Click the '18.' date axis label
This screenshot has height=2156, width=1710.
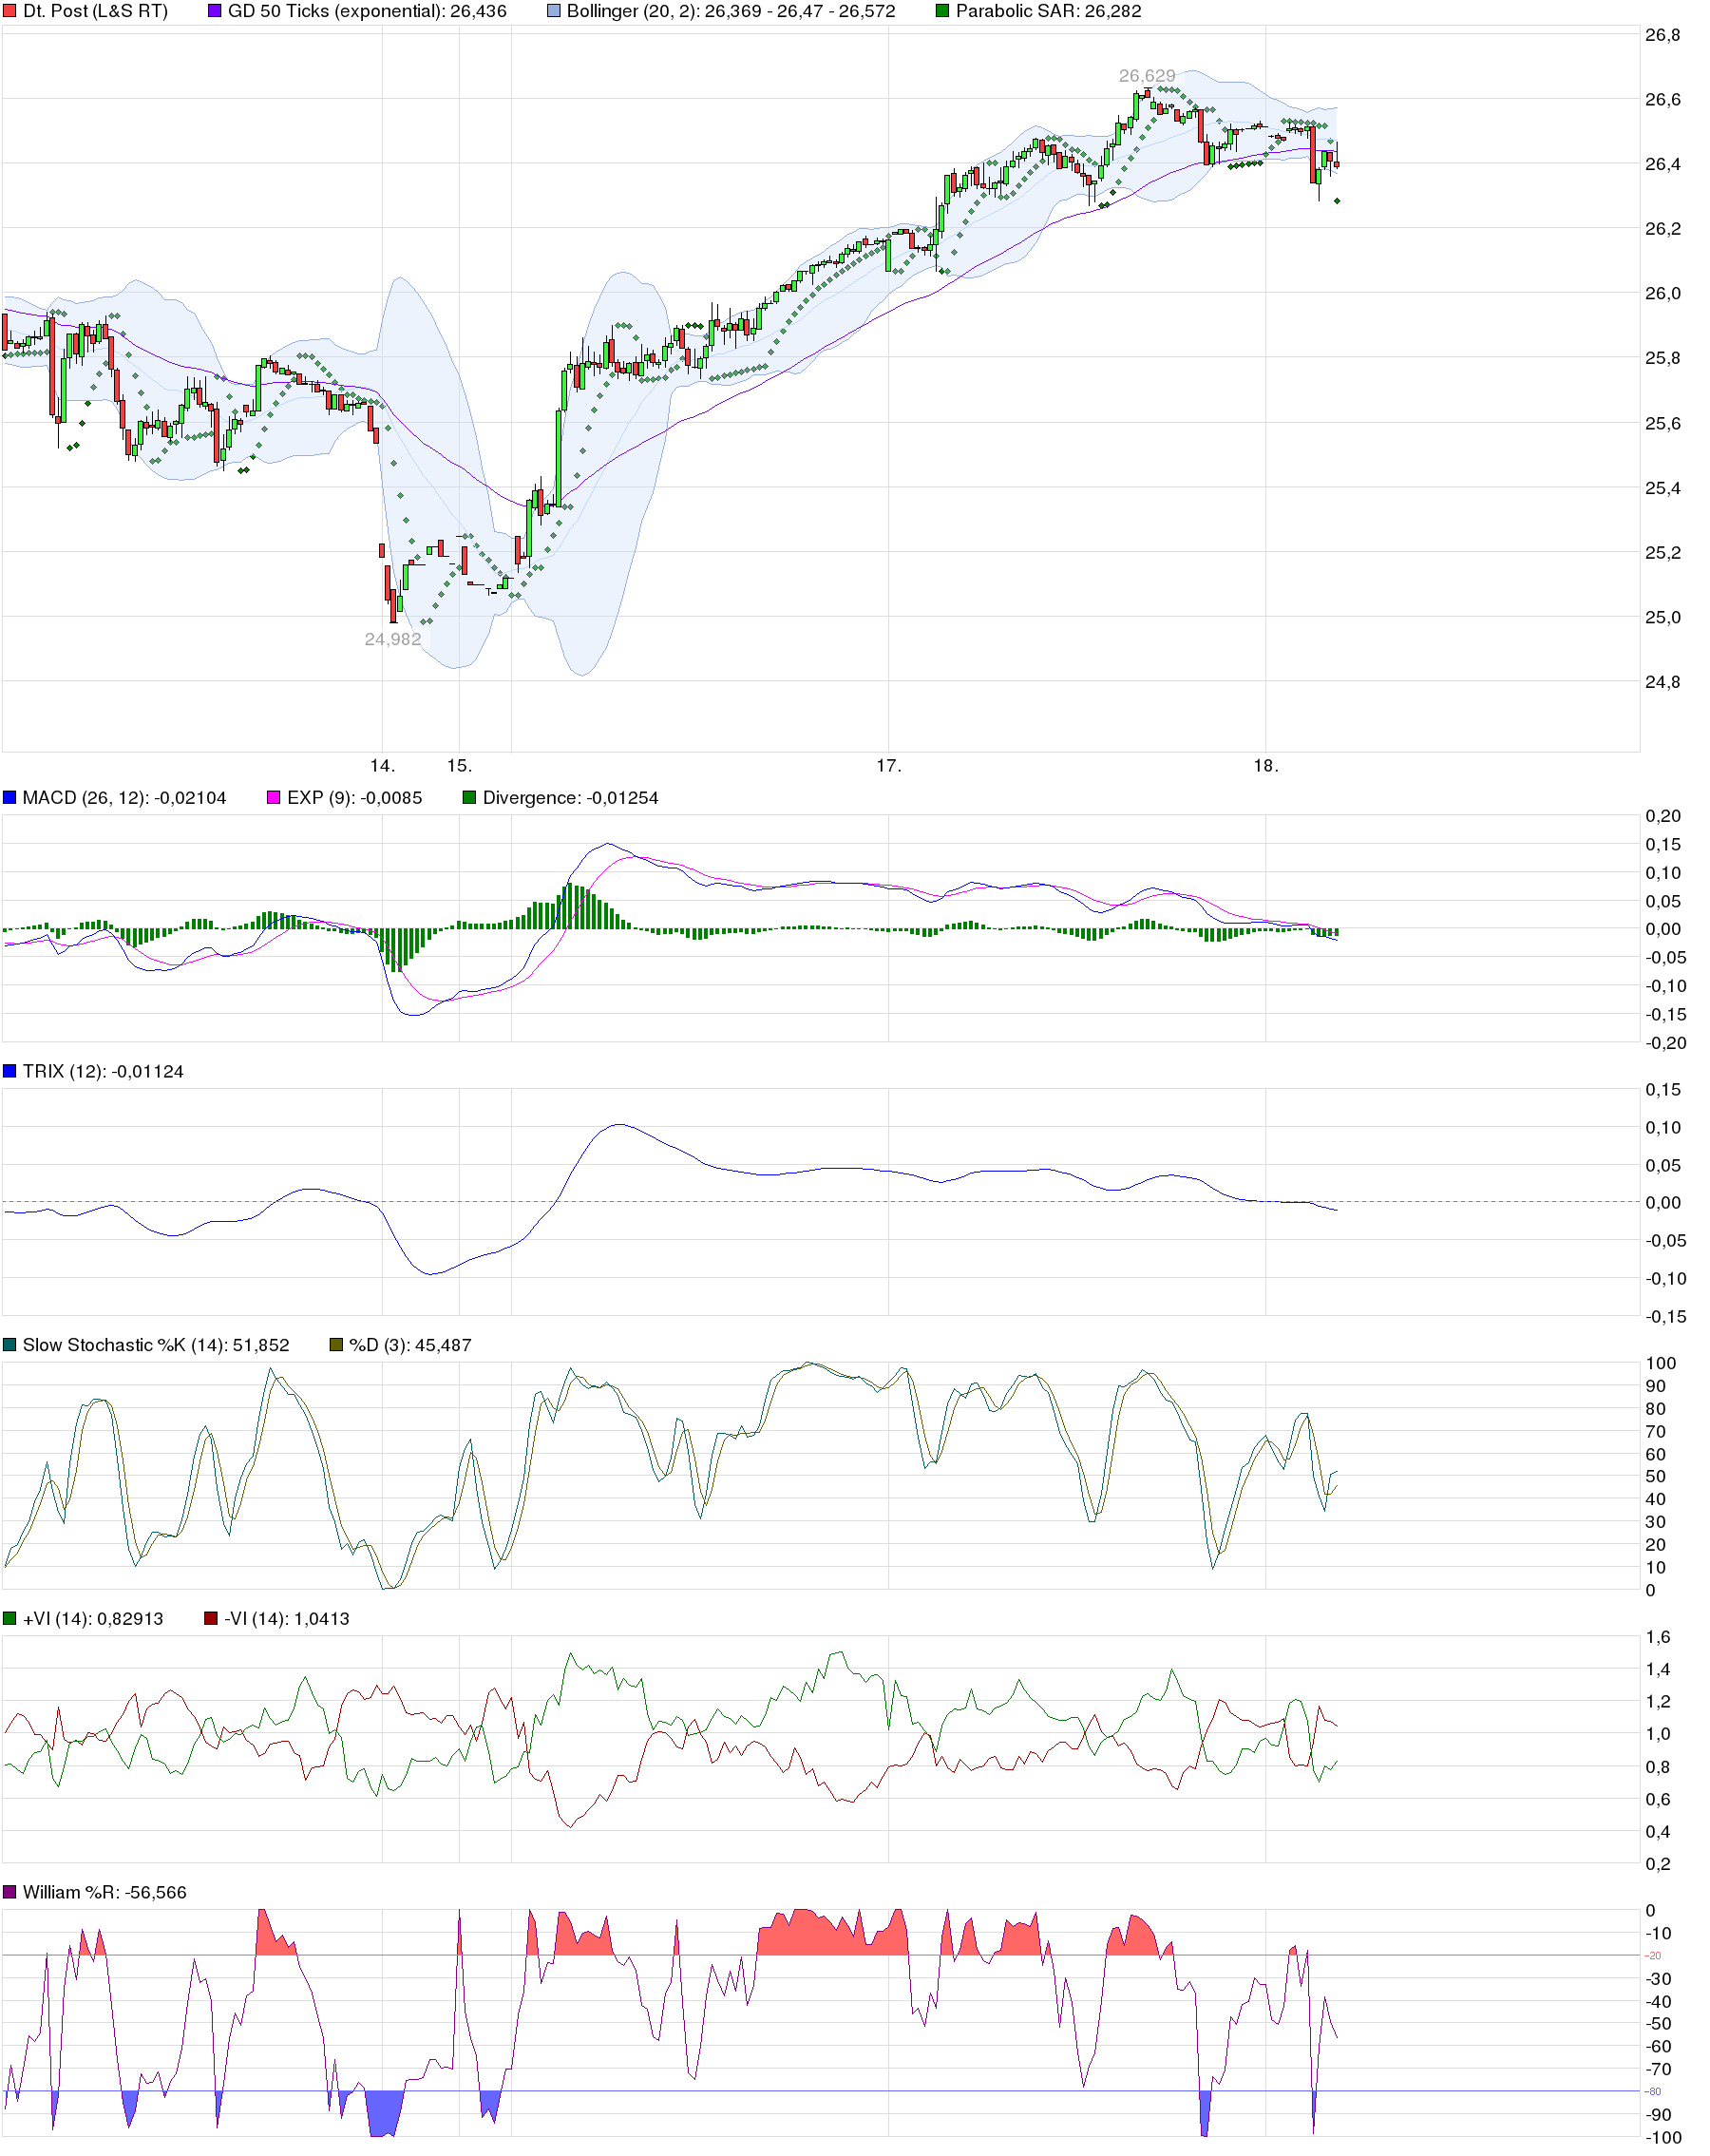[x=1266, y=766]
